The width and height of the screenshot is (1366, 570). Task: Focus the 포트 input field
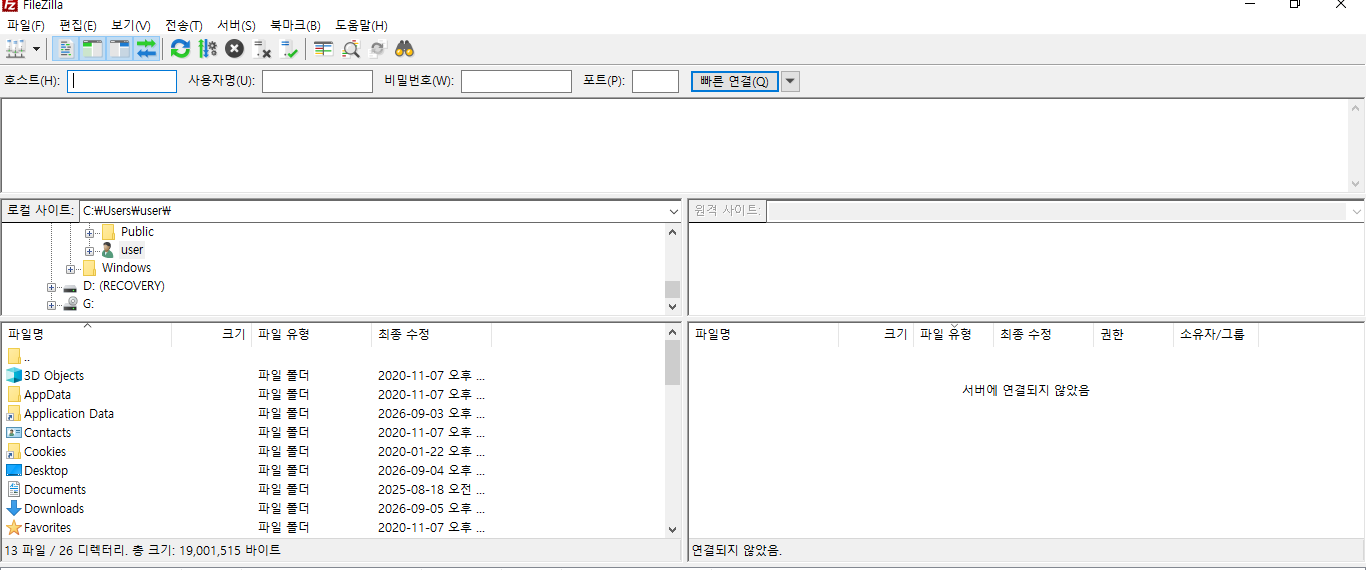coord(656,81)
